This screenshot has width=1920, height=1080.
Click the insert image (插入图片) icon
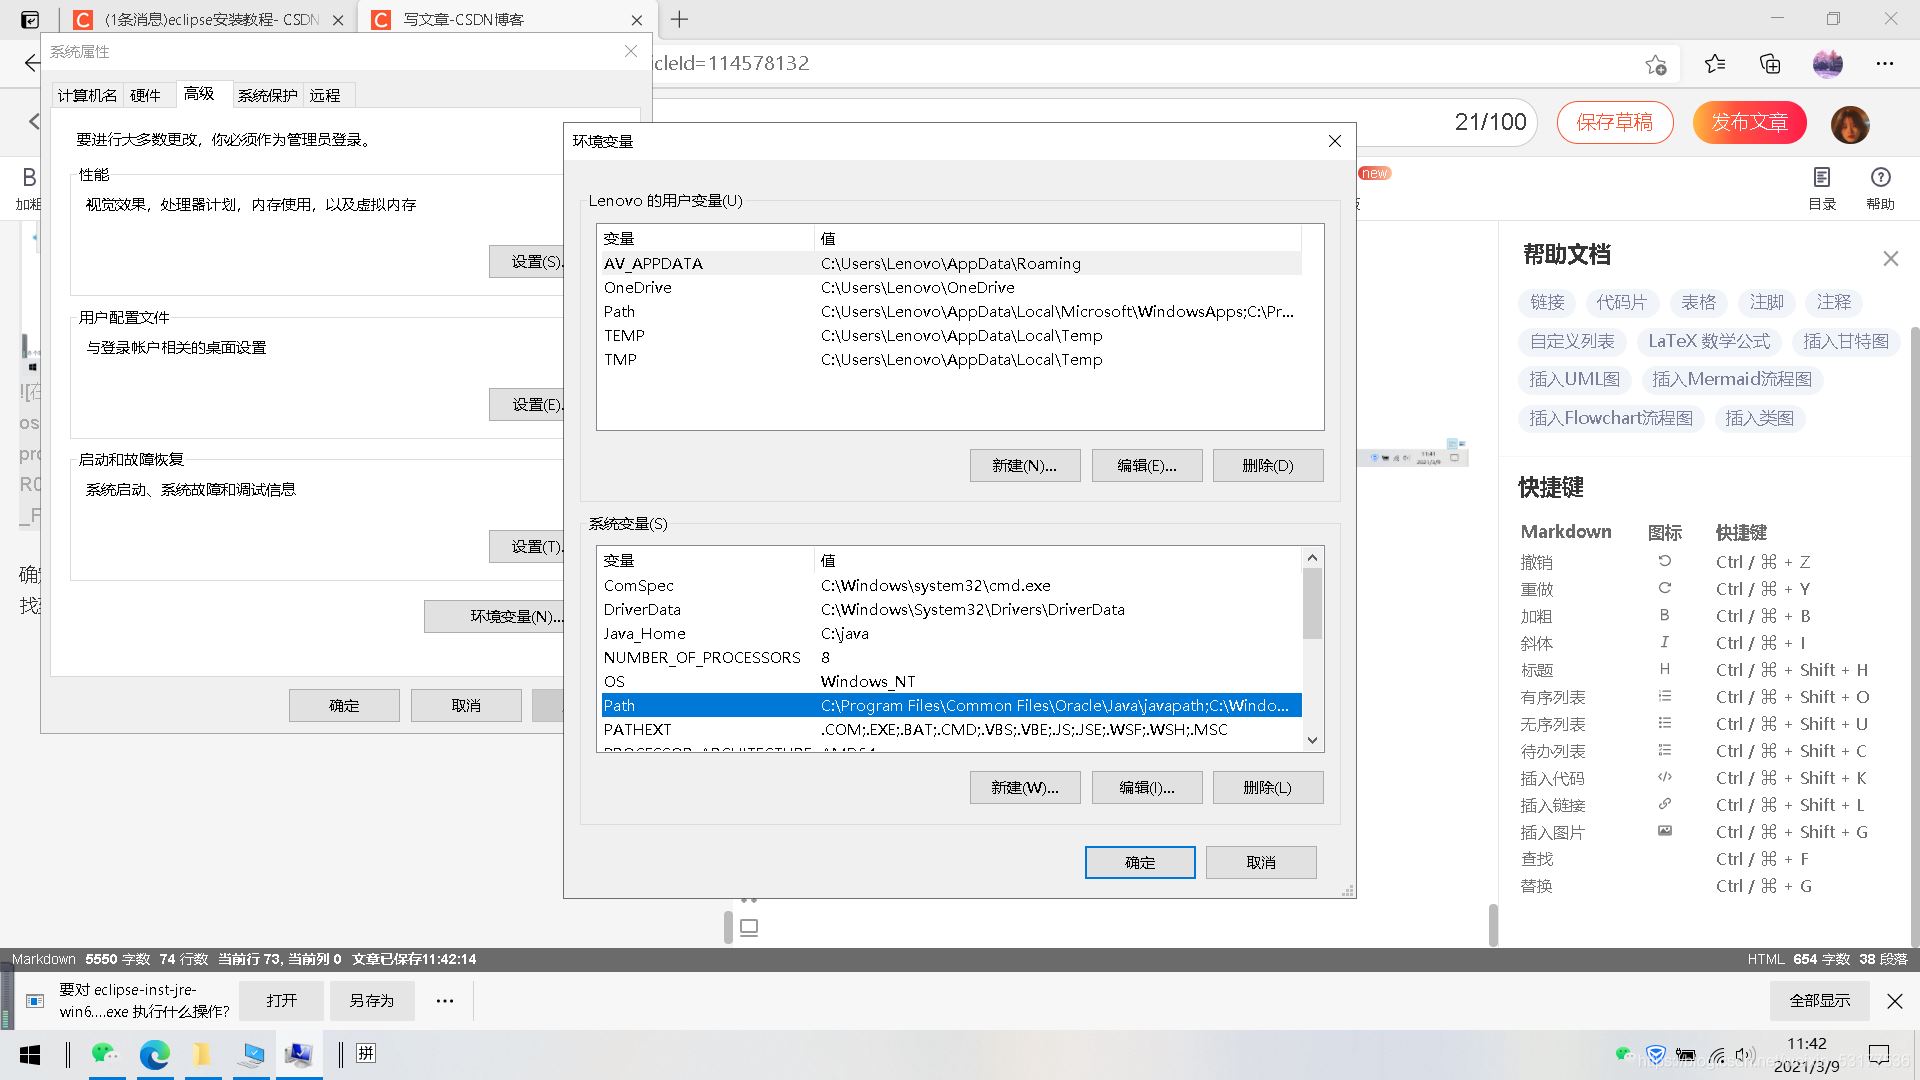pyautogui.click(x=1664, y=831)
